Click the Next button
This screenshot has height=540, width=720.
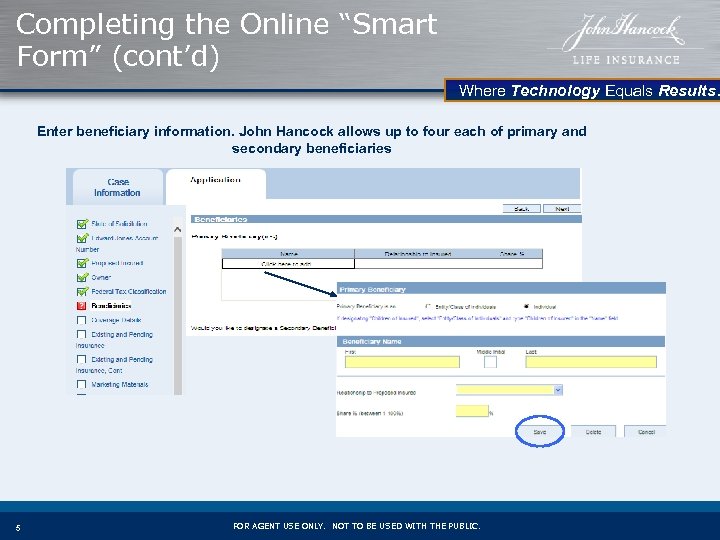click(562, 209)
